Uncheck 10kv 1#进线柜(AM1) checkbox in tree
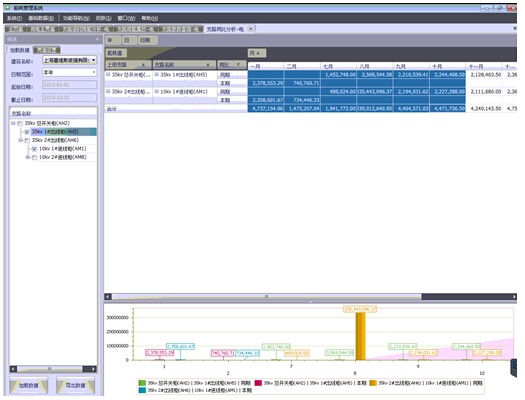Image resolution: width=525 pixels, height=400 pixels. [x=34, y=149]
